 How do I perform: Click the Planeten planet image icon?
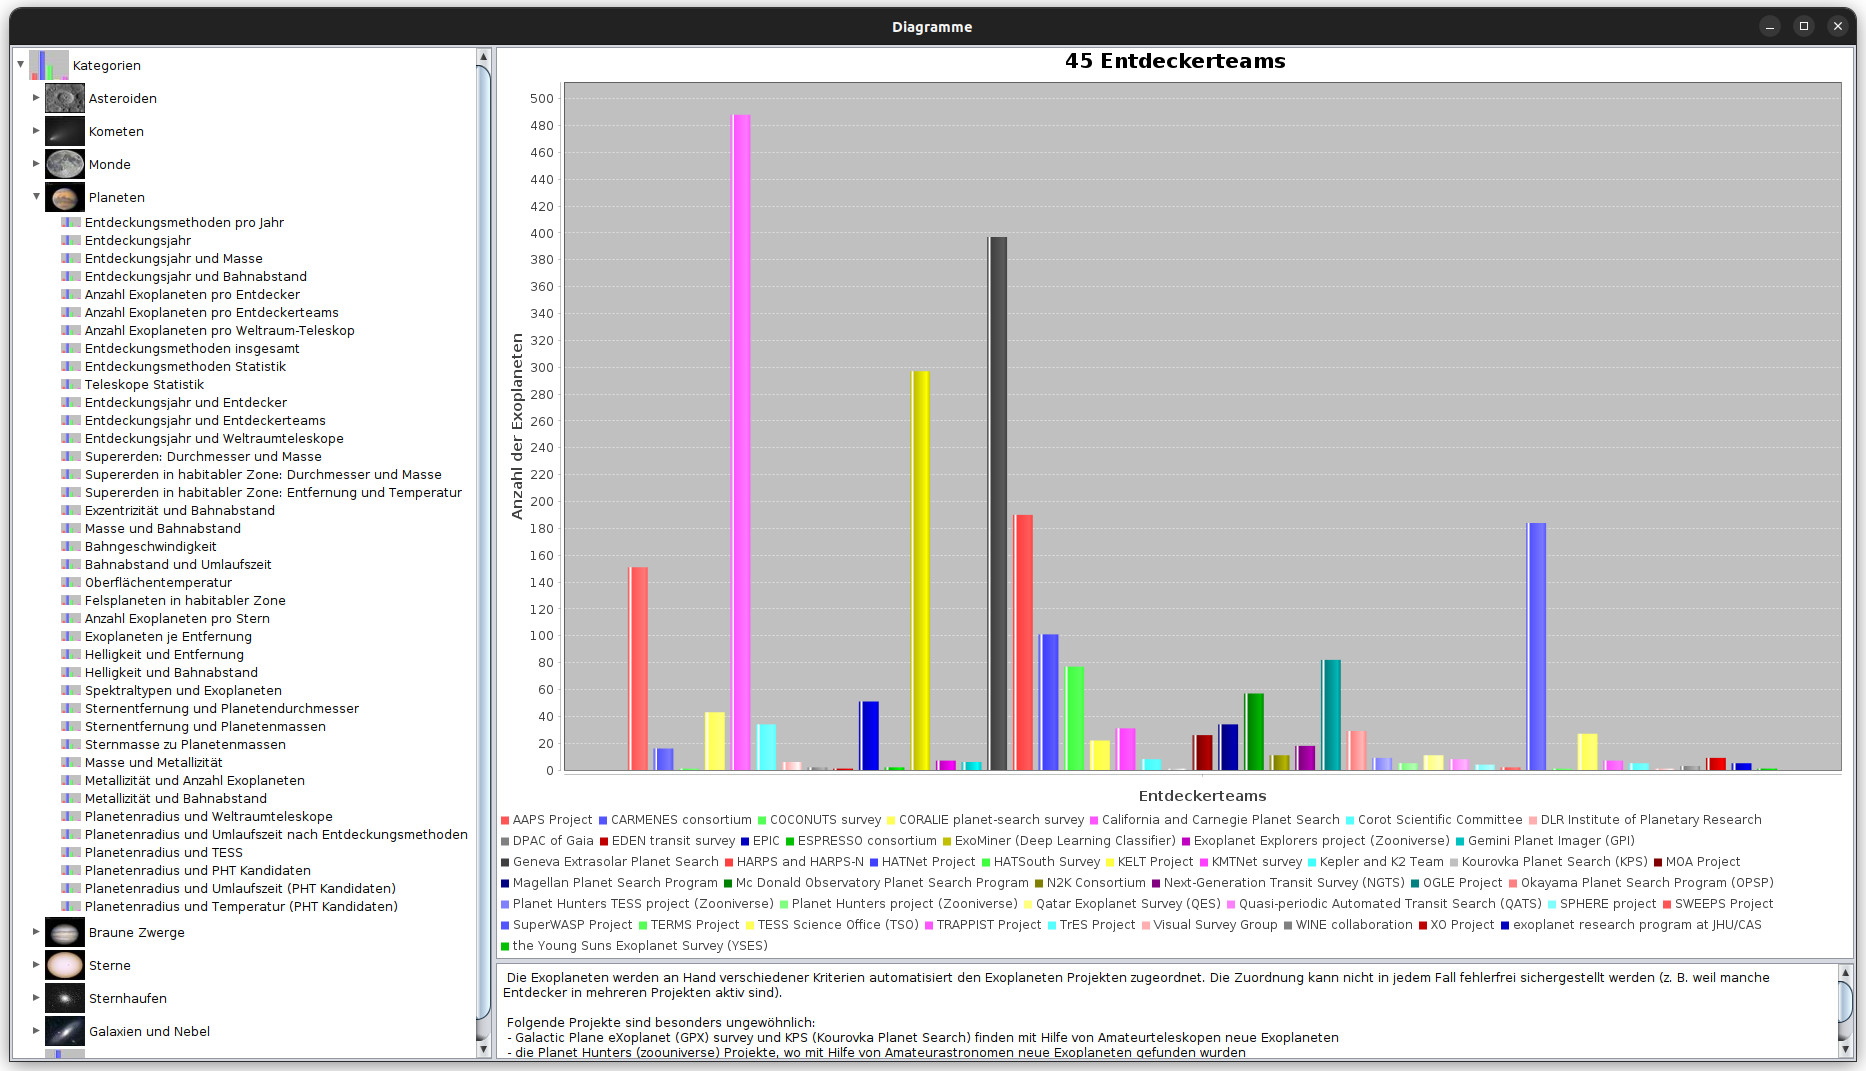point(64,197)
